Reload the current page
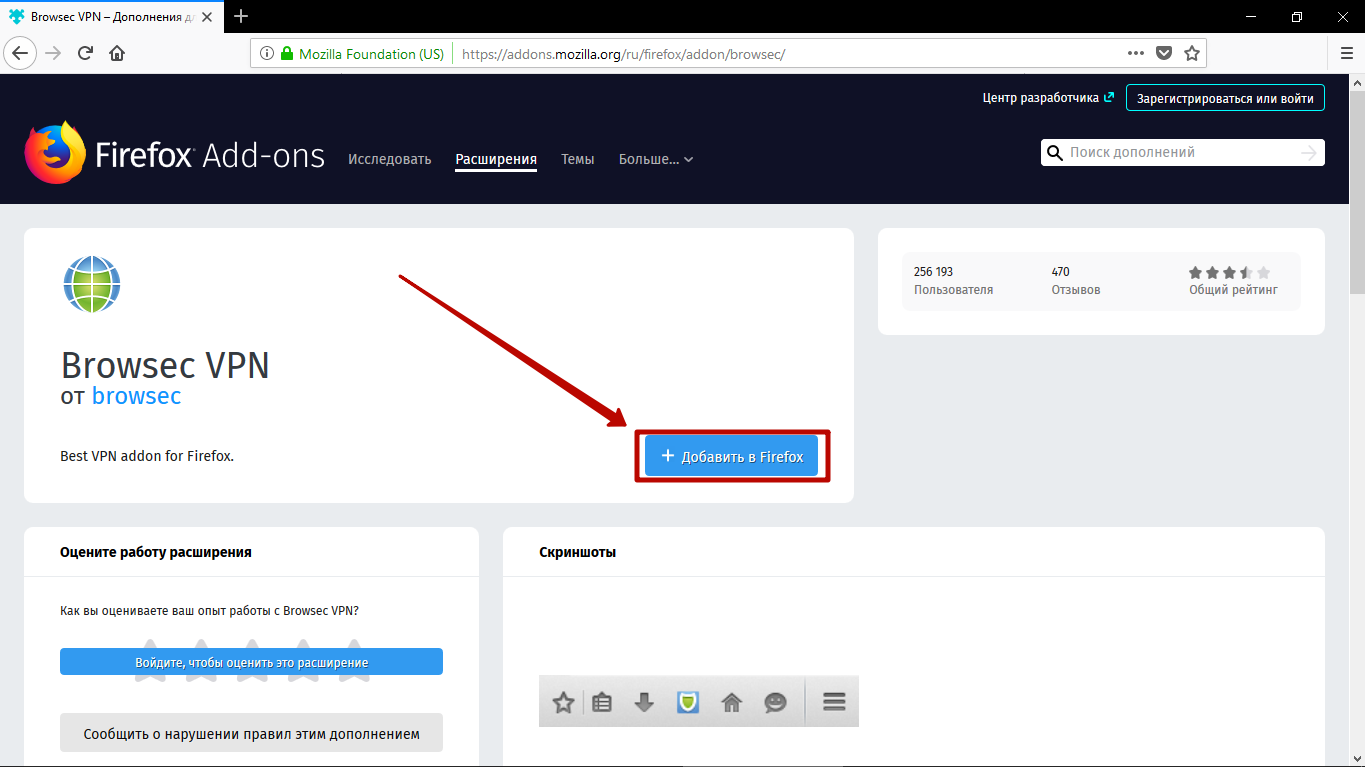Viewport: 1365px width, 767px height. [x=85, y=53]
